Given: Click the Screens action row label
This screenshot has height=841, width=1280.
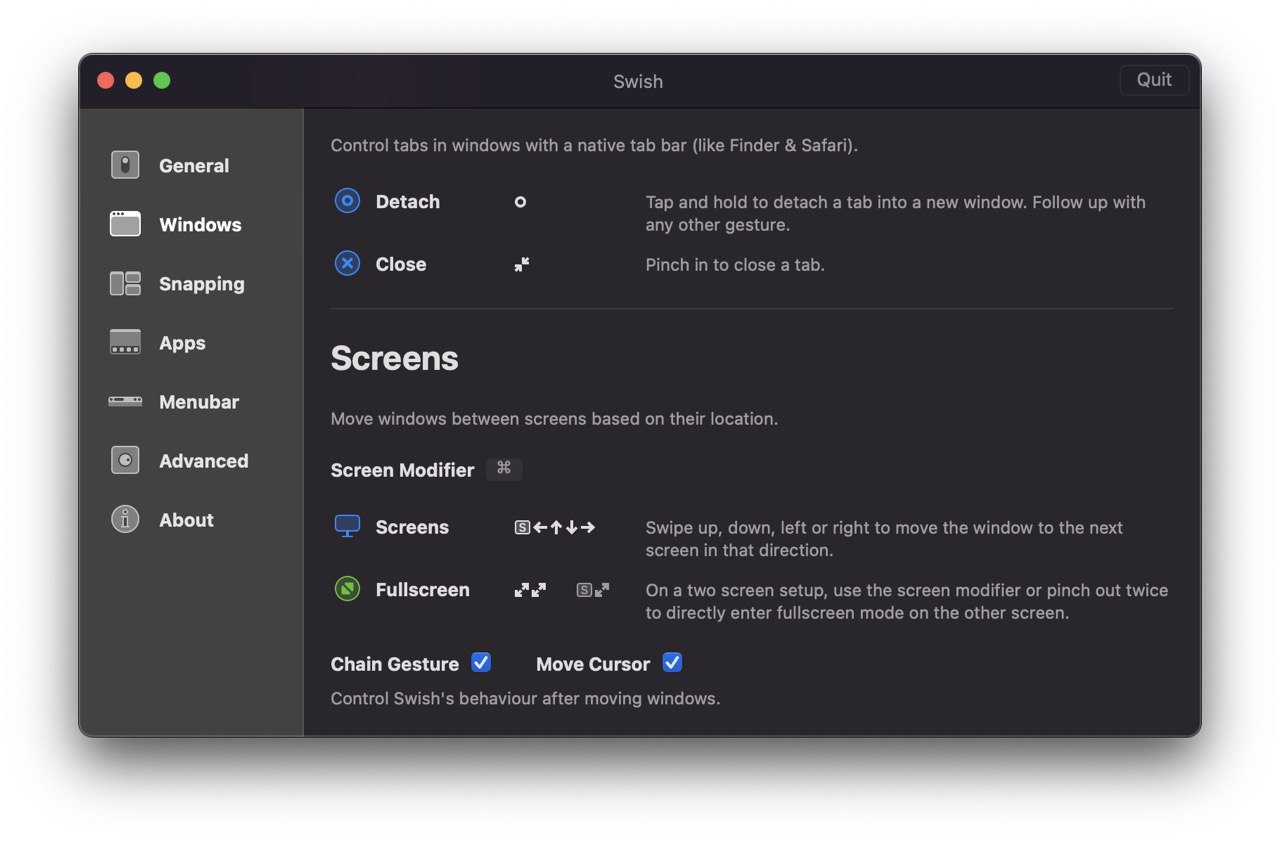Looking at the screenshot, I should [412, 527].
